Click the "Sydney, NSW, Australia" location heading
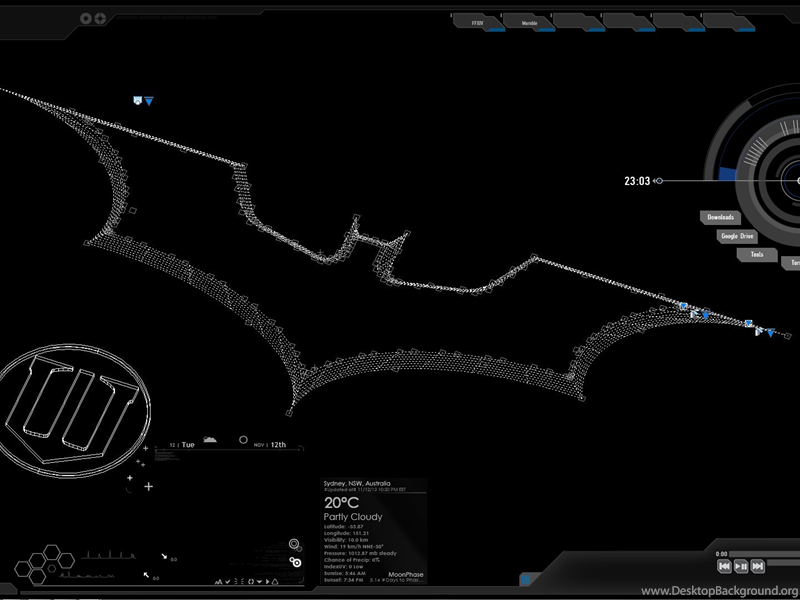Screen dimensions: 800x600 click(x=357, y=483)
